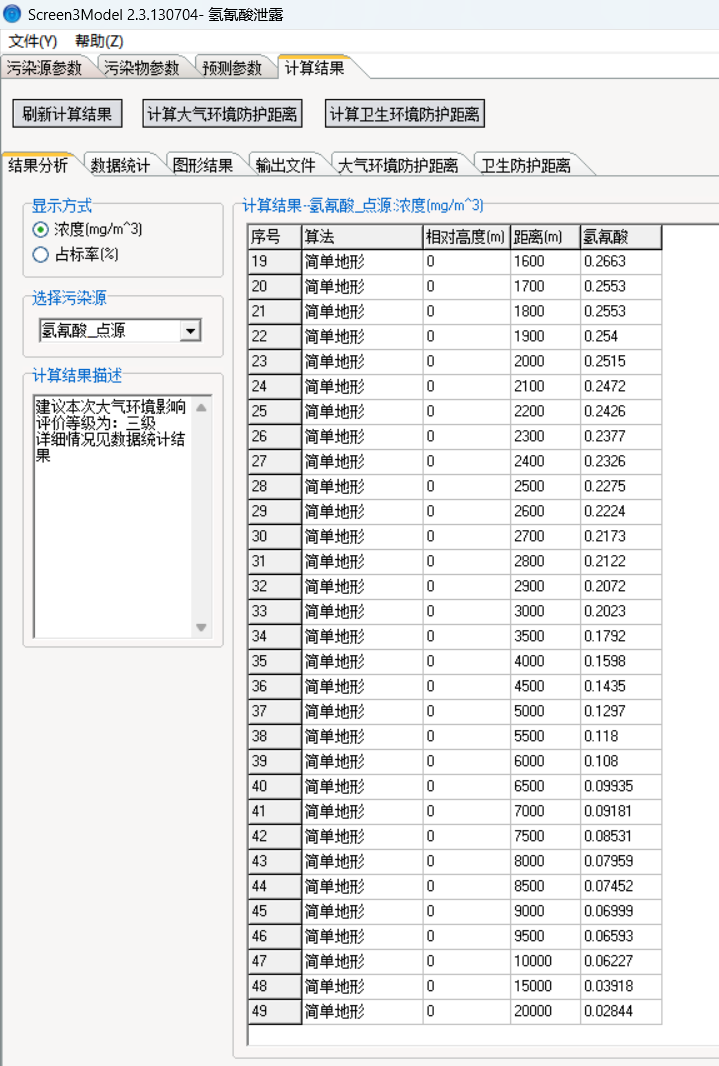Click the concentration value 0.09935
This screenshot has height=1066, width=719.
point(620,786)
